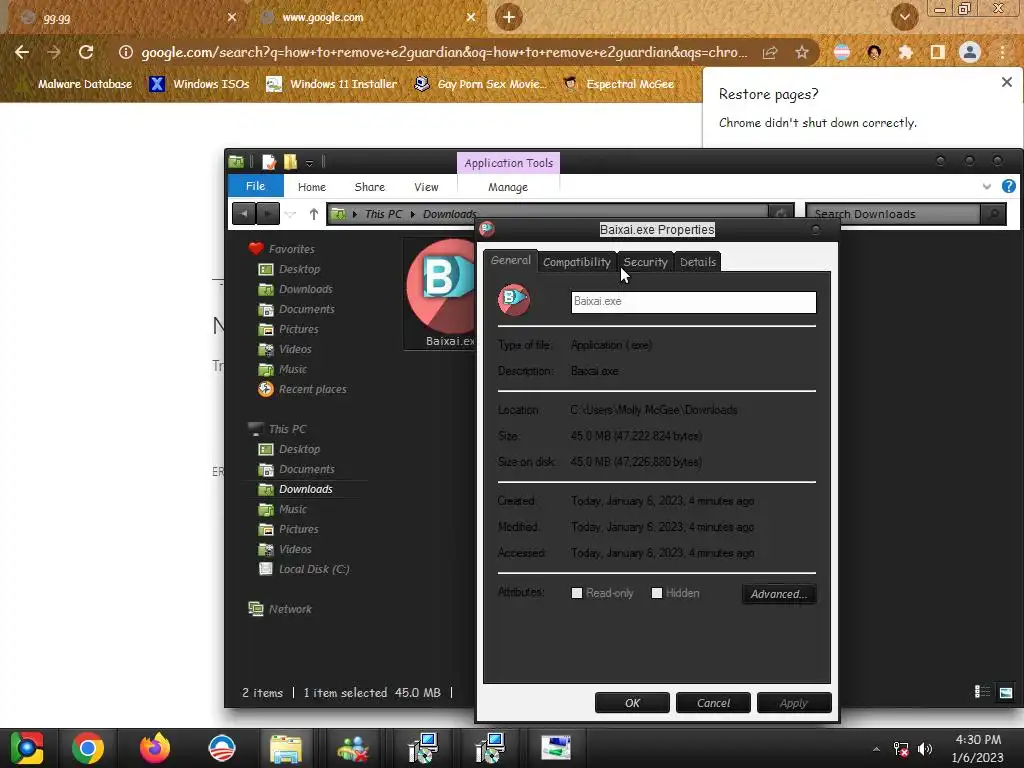The width and height of the screenshot is (1024, 768).
Task: Close the www.google.com tab
Action: coord(471,17)
